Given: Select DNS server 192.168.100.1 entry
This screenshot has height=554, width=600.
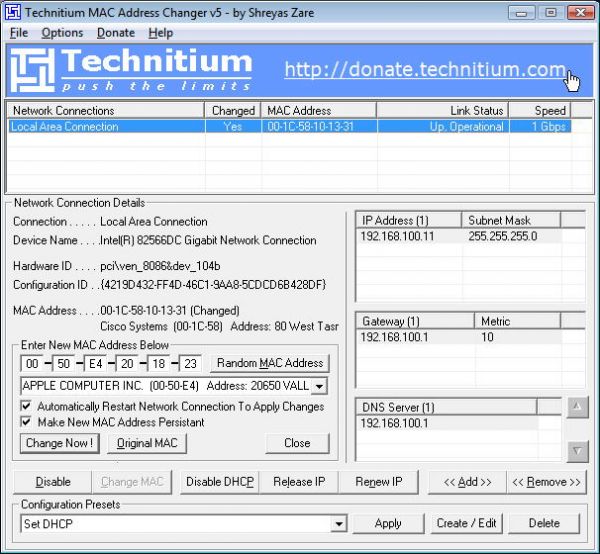Looking at the screenshot, I should click(x=395, y=423).
